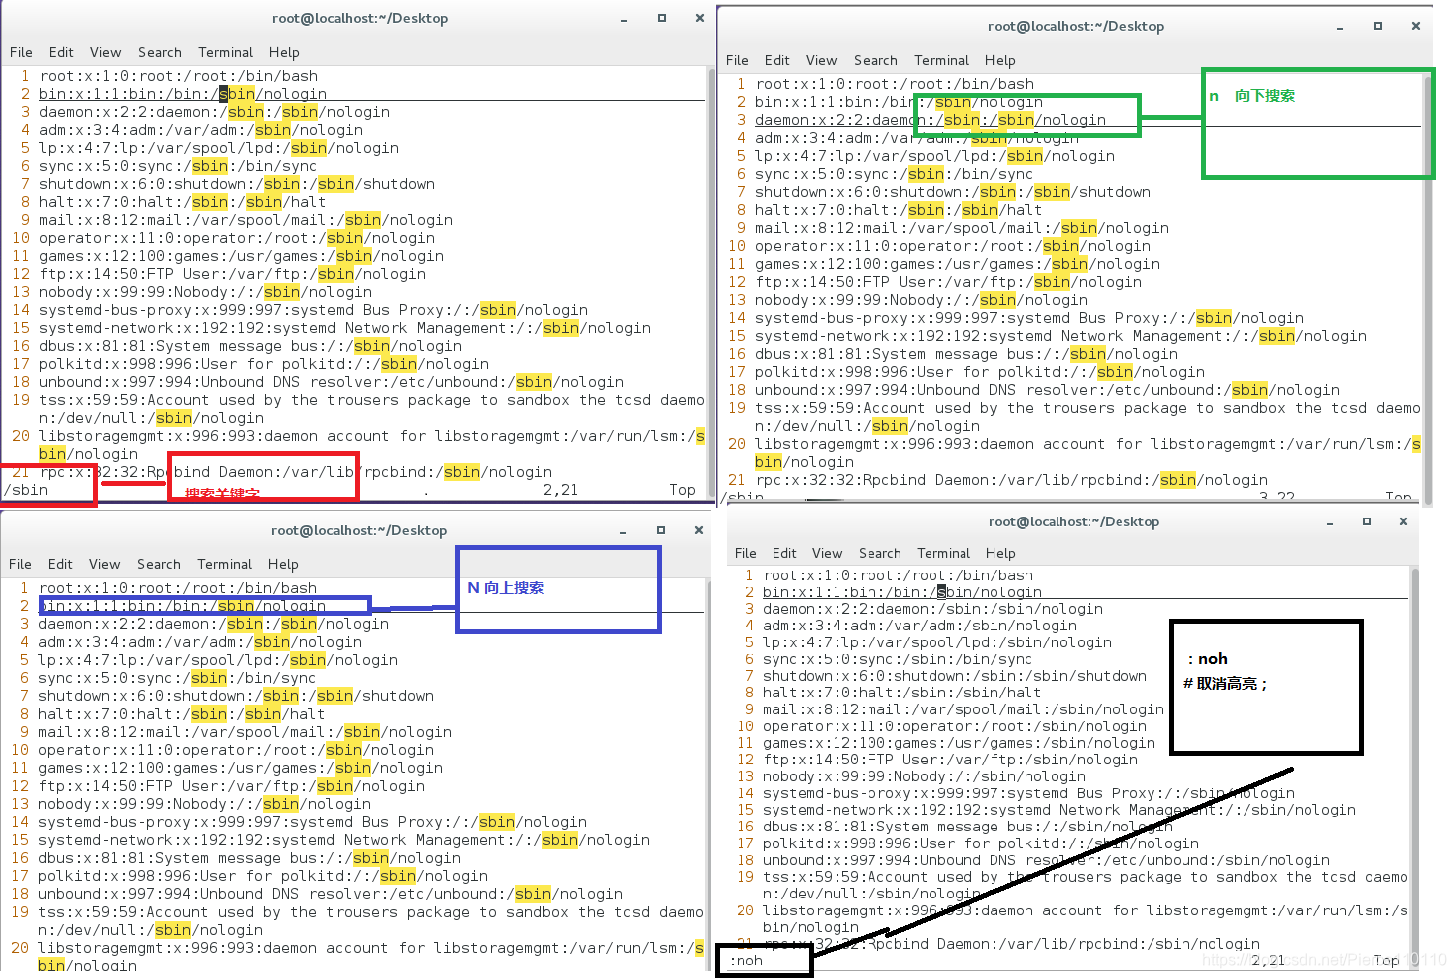Maximize the top-left terminal window
Viewport: 1456px width, 978px height.
(661, 18)
